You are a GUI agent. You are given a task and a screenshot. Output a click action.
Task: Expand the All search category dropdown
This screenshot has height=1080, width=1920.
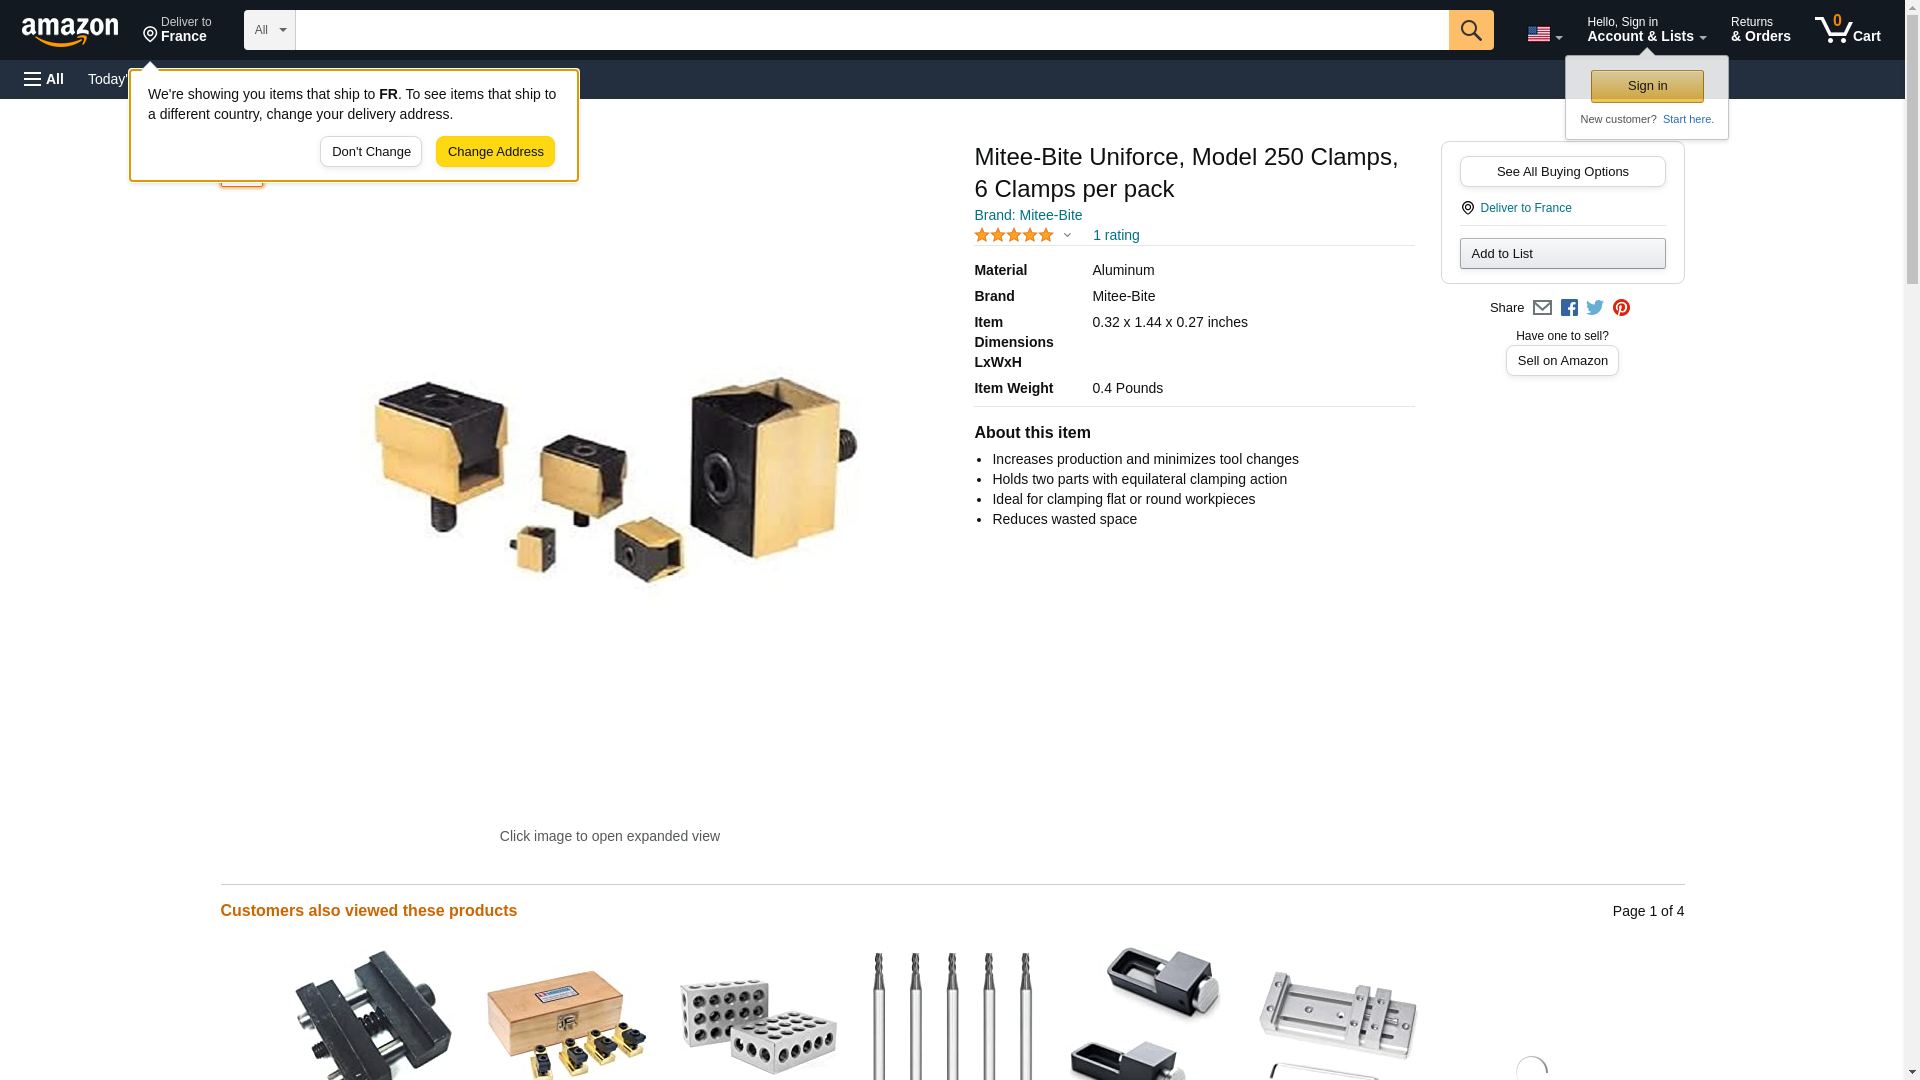tap(269, 30)
